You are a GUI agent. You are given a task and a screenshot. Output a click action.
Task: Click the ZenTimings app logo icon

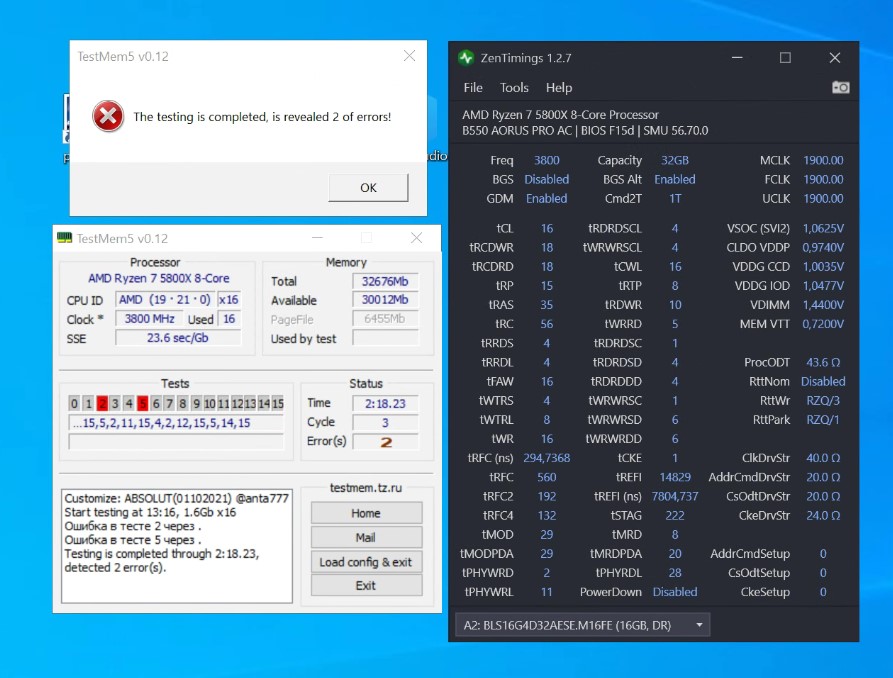click(x=466, y=58)
